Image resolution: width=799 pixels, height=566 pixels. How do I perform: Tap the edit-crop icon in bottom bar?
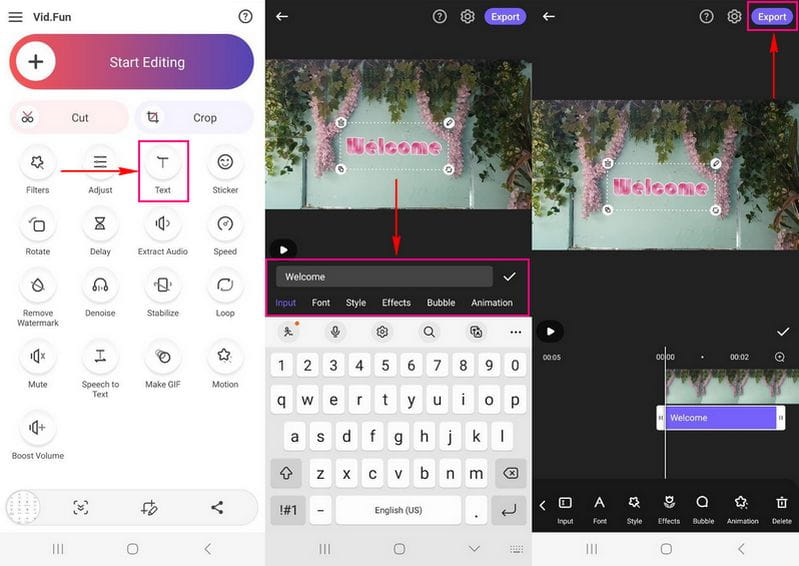[149, 507]
